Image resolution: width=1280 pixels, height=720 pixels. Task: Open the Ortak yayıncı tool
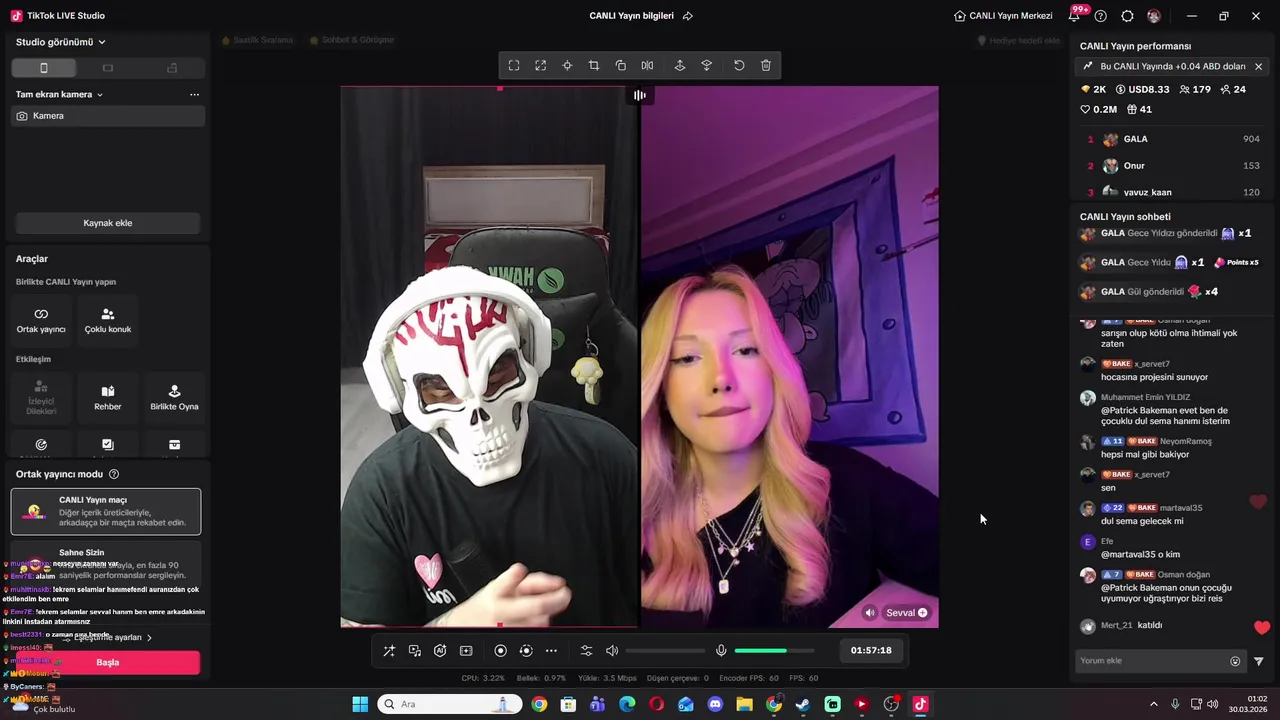(x=41, y=320)
